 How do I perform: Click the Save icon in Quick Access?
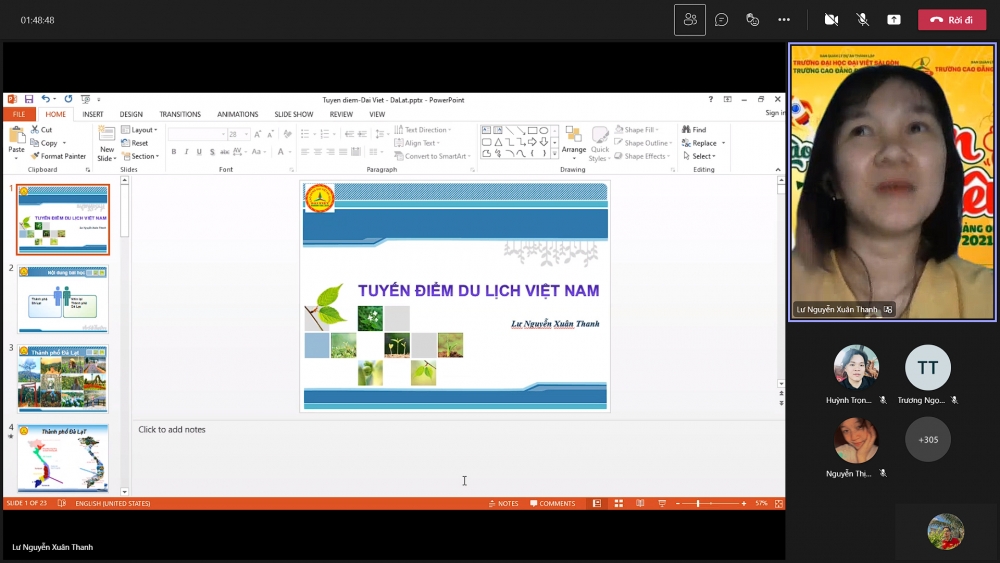pos(29,99)
